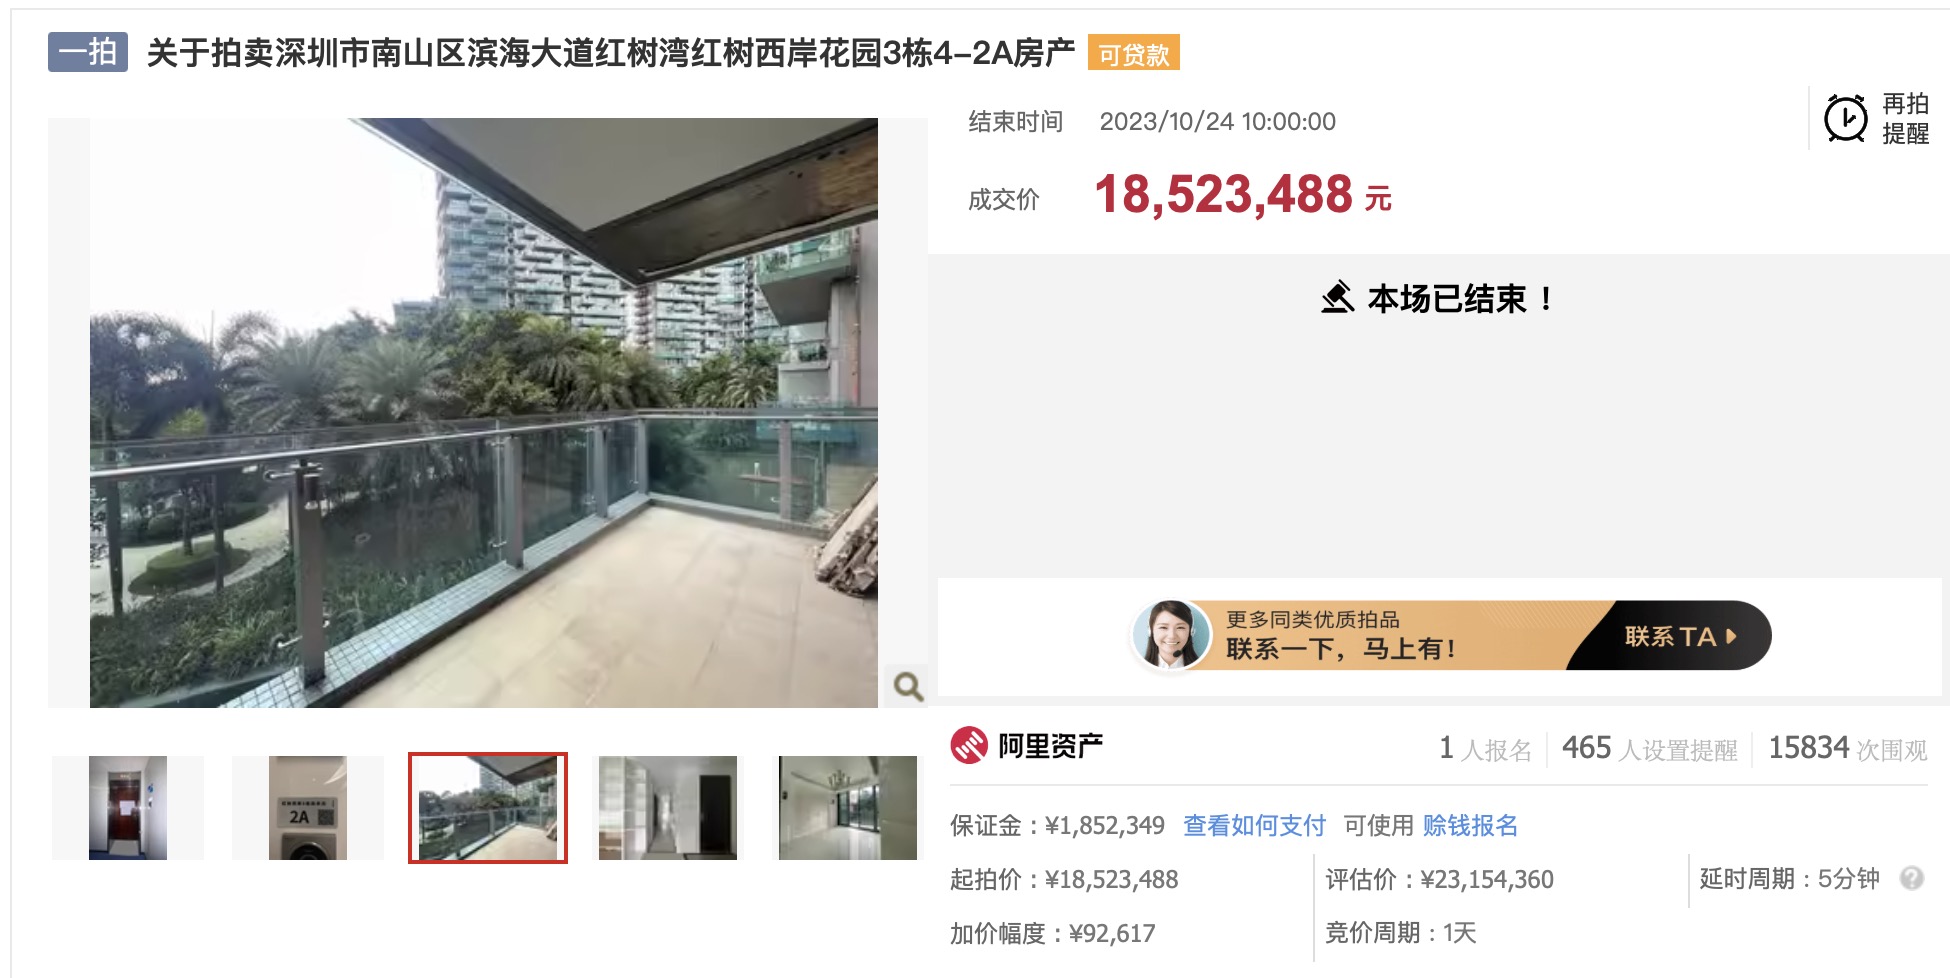Click 再拍提醒 reminder text
Screen dimensions: 1950x978
tap(1905, 119)
